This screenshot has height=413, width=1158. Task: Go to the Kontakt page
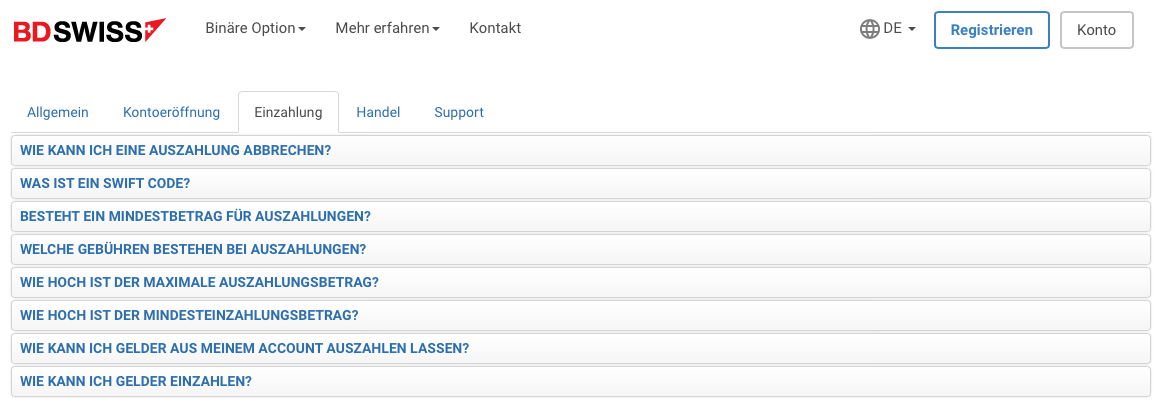click(496, 28)
